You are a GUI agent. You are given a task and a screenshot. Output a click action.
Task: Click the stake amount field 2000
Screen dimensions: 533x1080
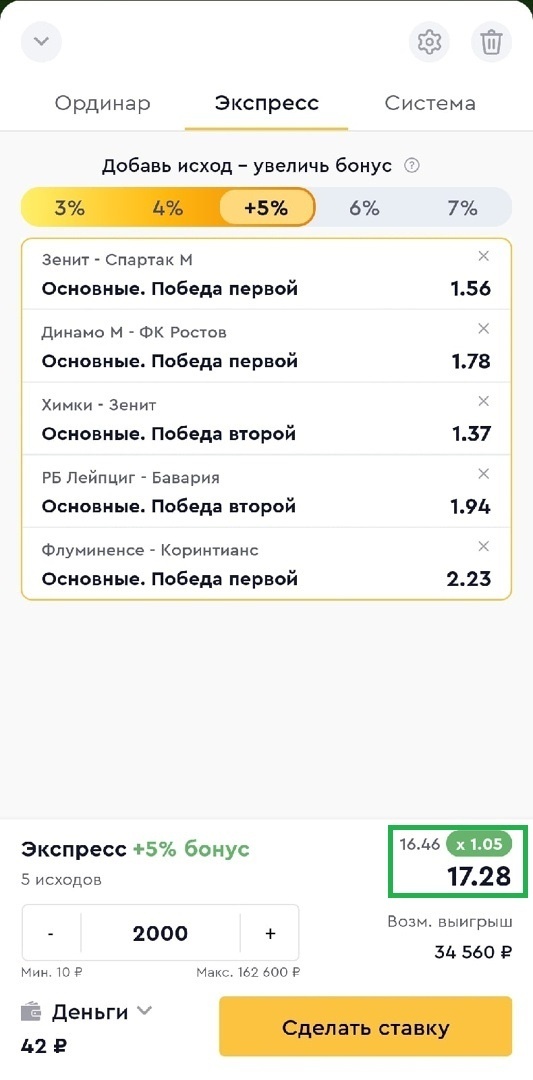coord(160,933)
